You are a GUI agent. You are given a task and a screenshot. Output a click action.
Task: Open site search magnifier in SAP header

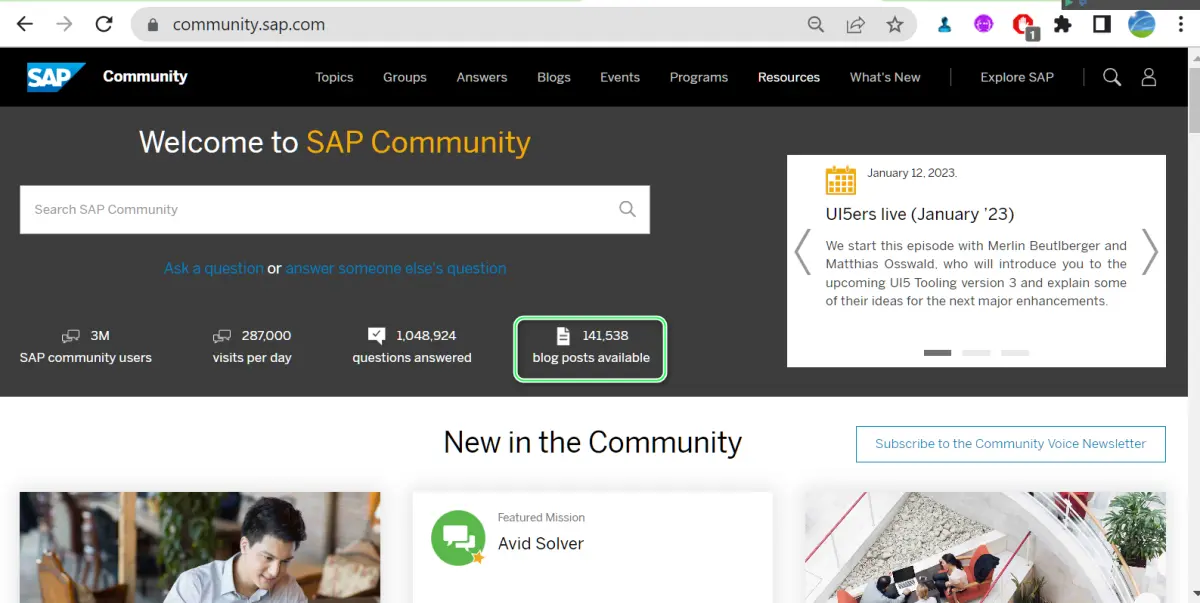tap(1112, 77)
